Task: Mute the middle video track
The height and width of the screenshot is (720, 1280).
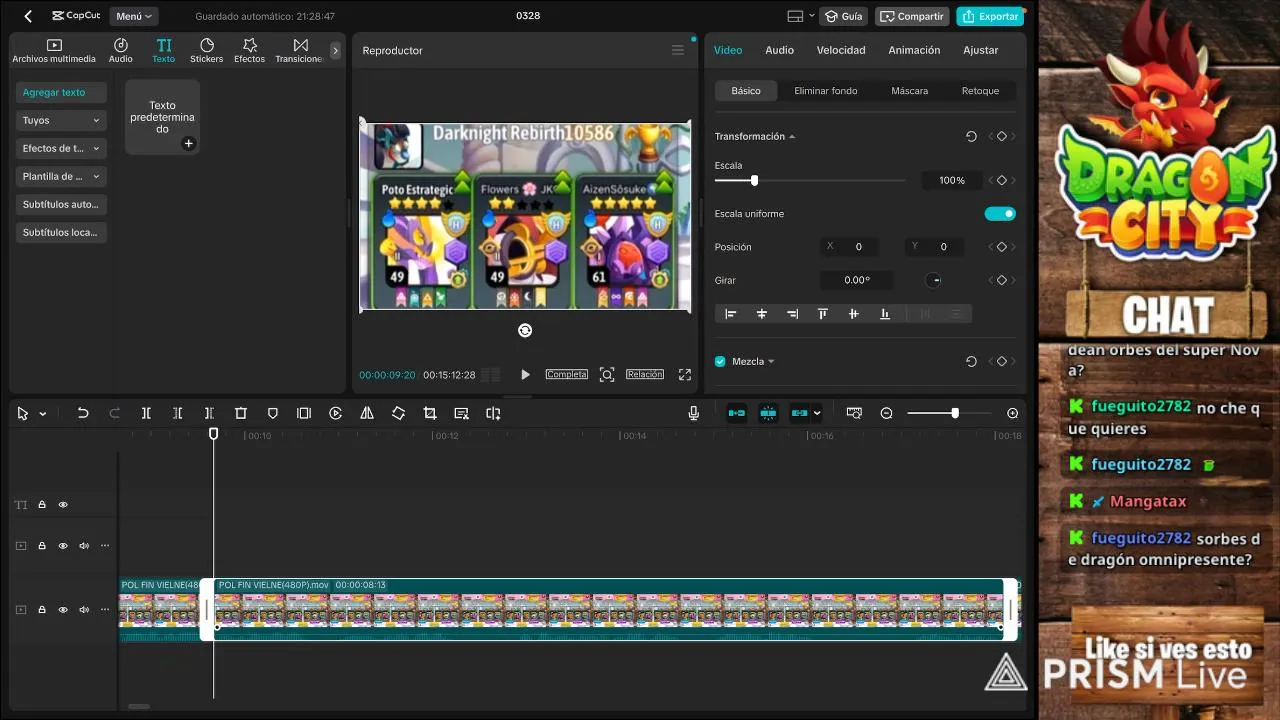Action: coord(84,546)
